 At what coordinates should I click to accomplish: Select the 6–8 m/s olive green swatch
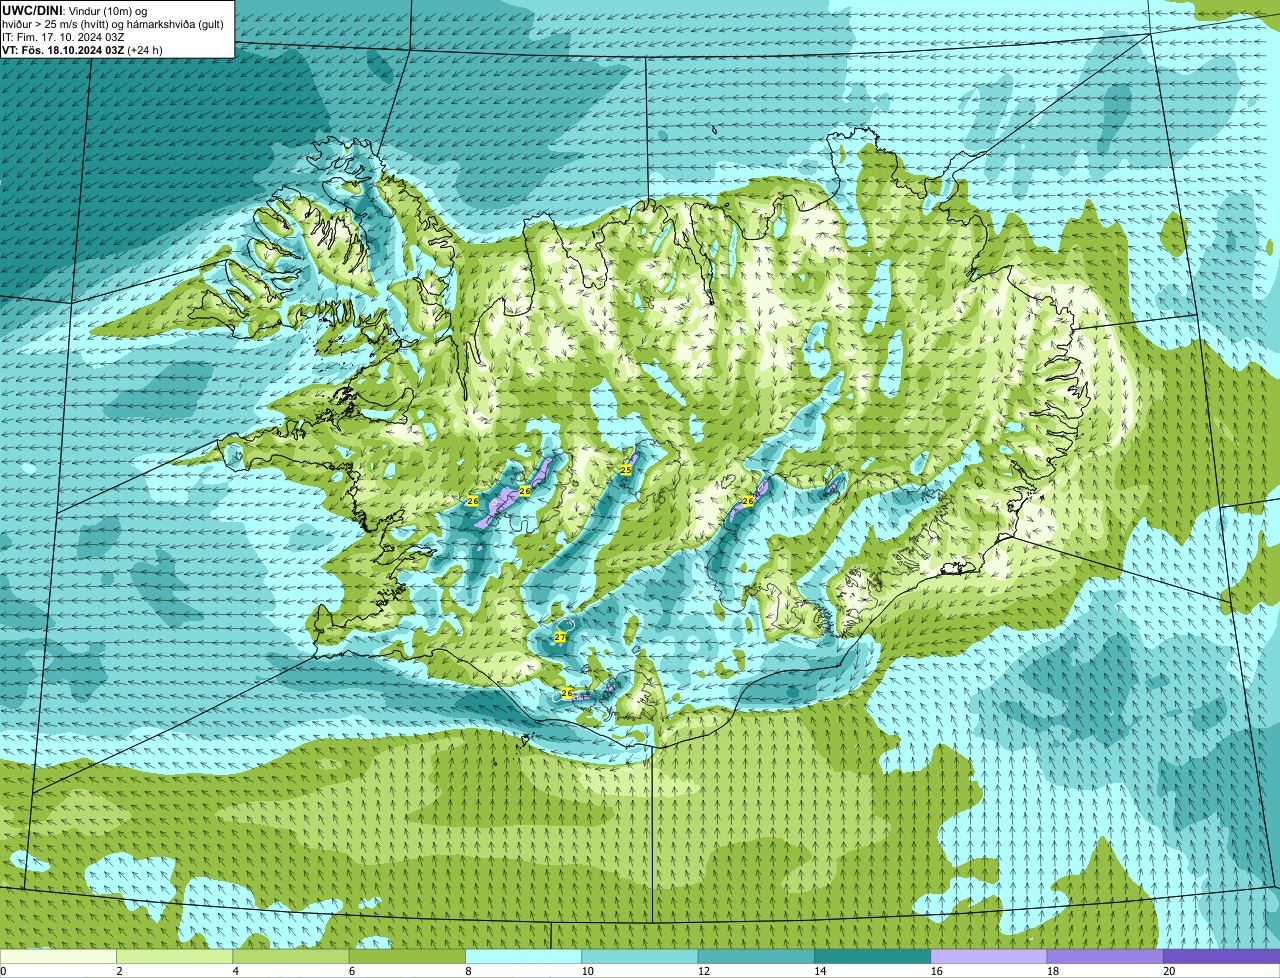click(408, 956)
